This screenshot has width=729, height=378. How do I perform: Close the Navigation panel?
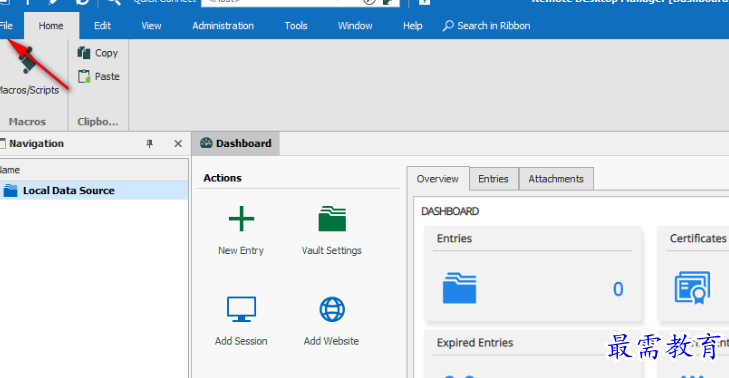pyautogui.click(x=178, y=144)
